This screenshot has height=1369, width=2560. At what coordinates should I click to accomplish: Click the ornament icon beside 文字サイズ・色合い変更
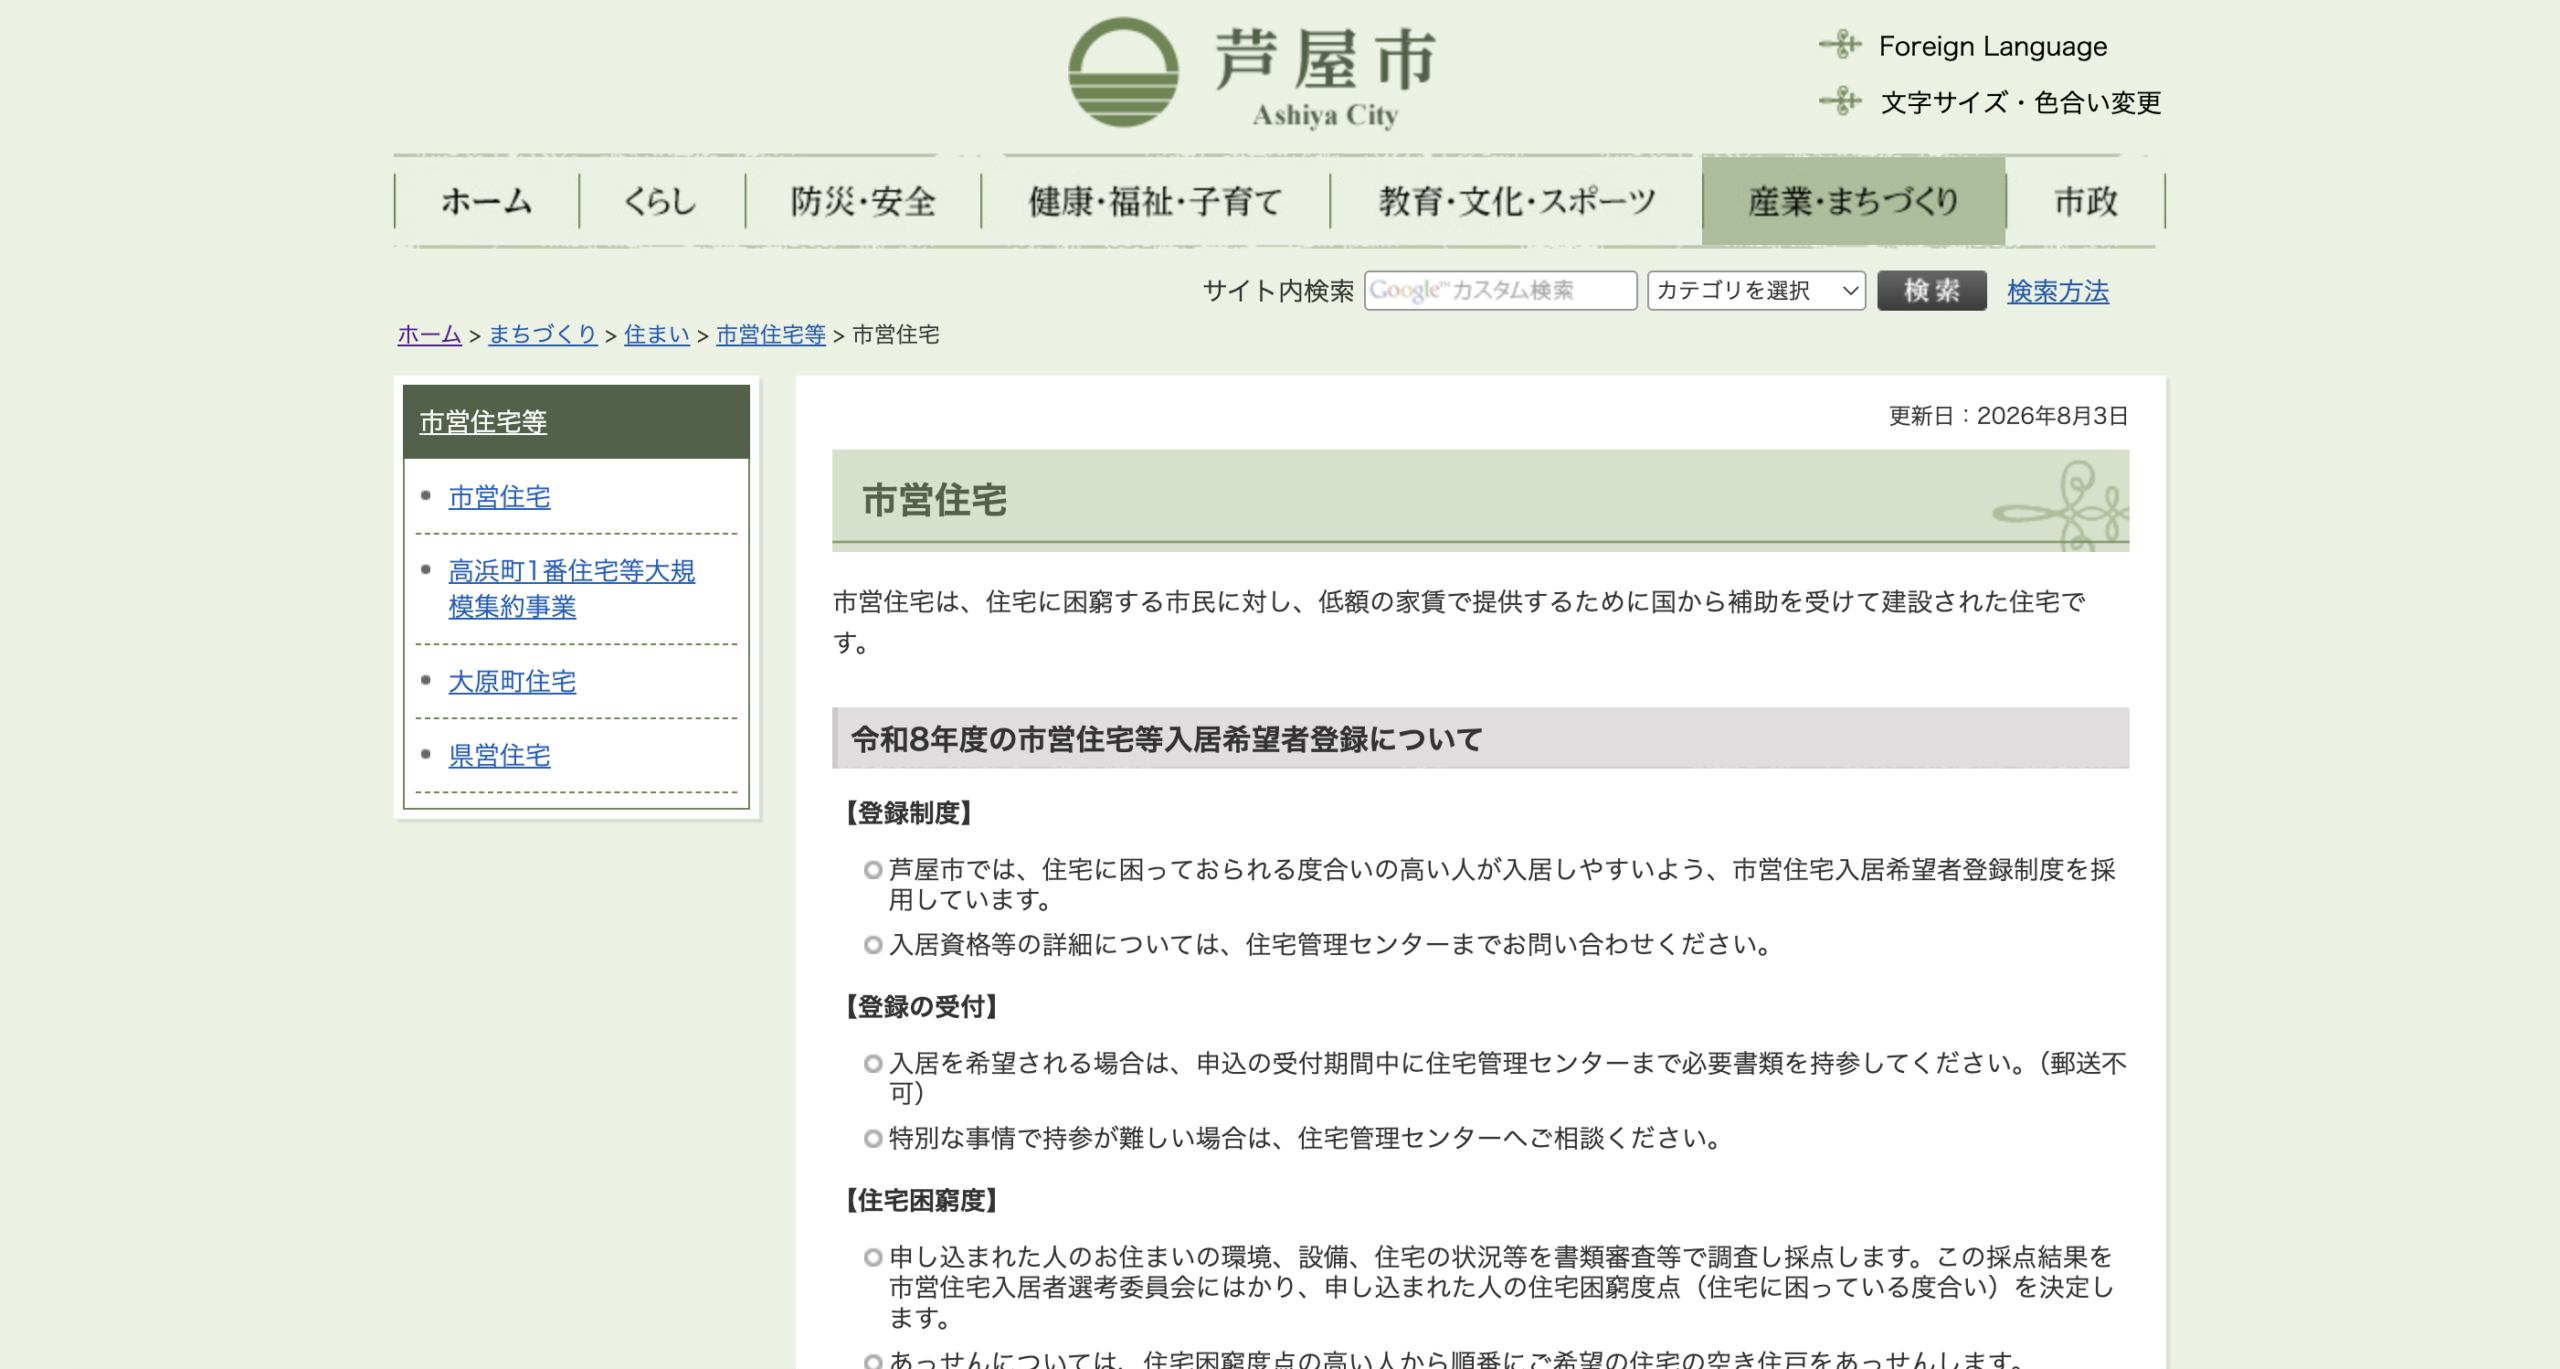(1840, 101)
